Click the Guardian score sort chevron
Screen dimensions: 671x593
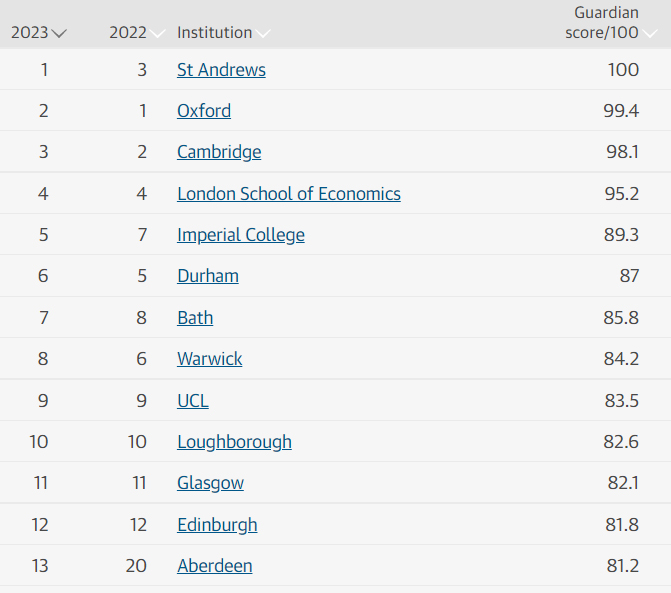(650, 33)
